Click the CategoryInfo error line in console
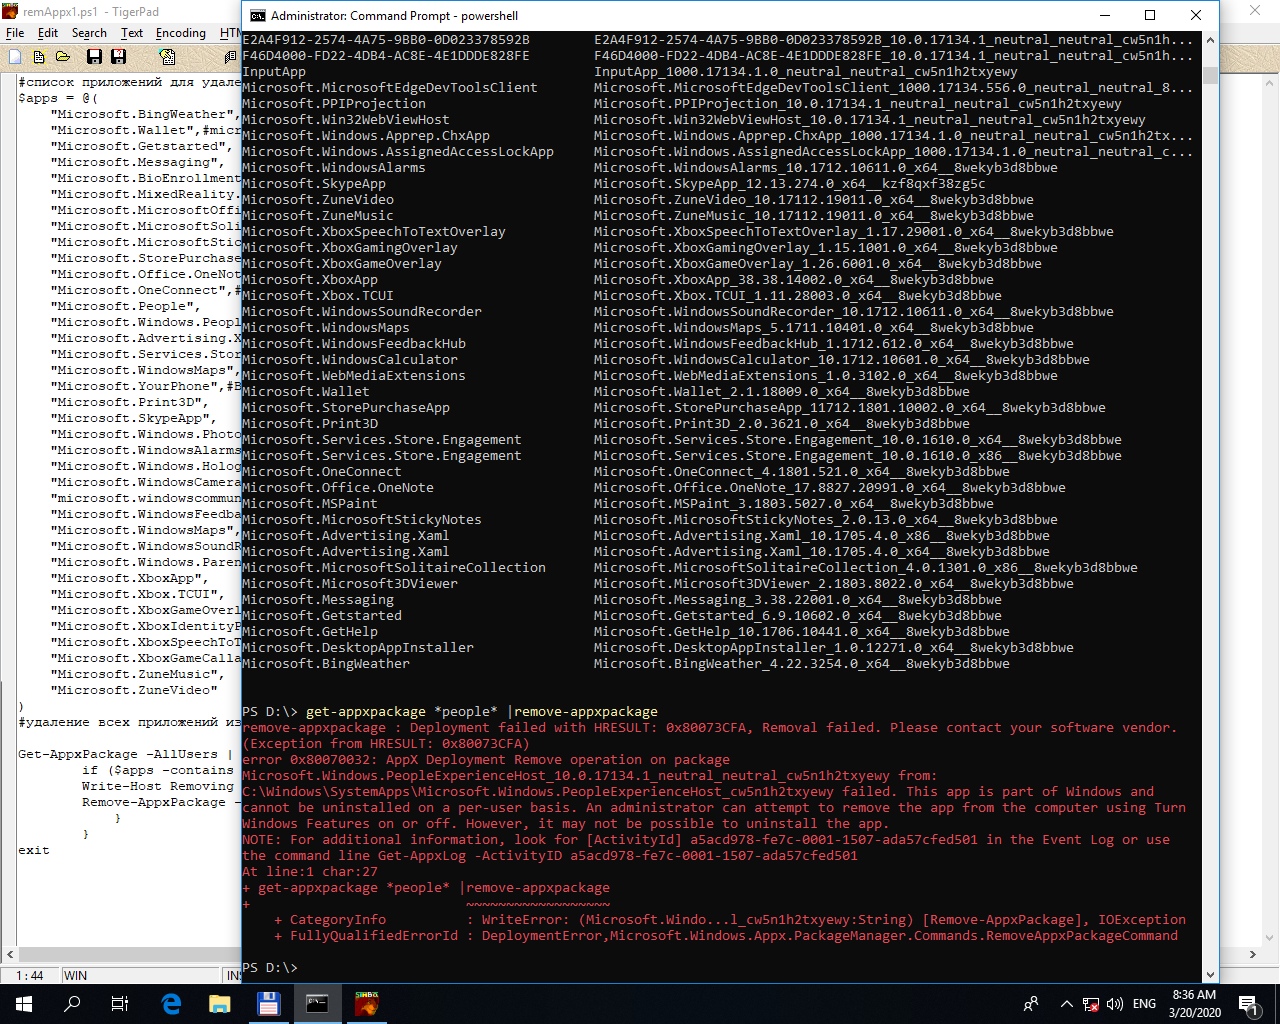 [730, 919]
